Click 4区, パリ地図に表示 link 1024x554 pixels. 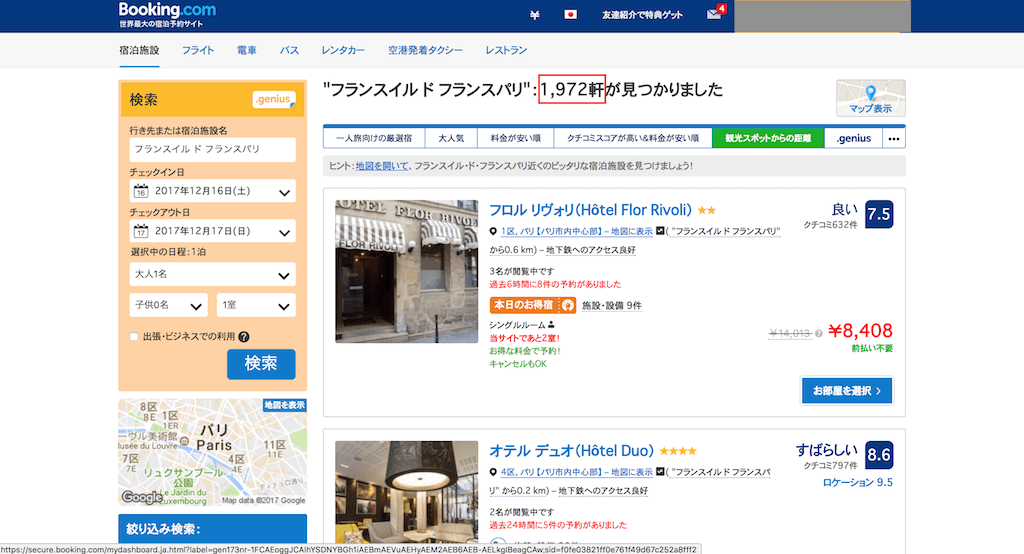tap(577, 472)
